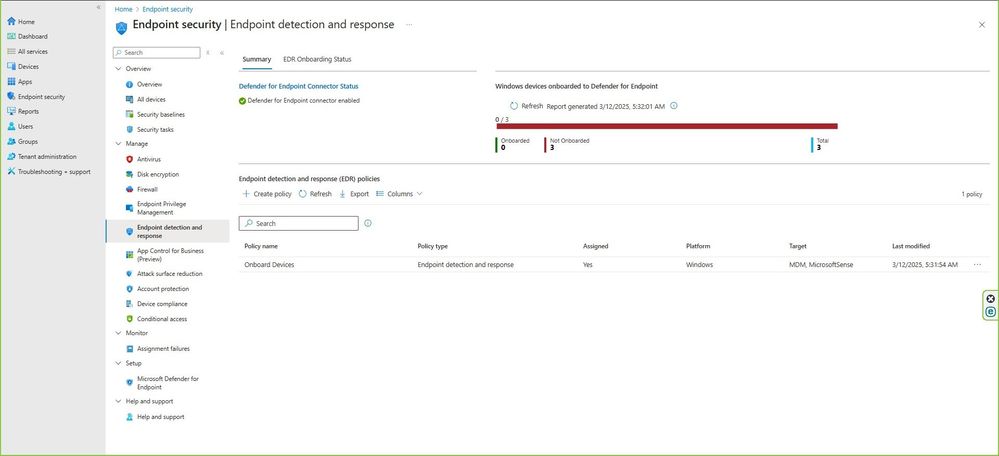This screenshot has height=456, width=999.
Task: Open Firewall policies
Action: [x=141, y=189]
